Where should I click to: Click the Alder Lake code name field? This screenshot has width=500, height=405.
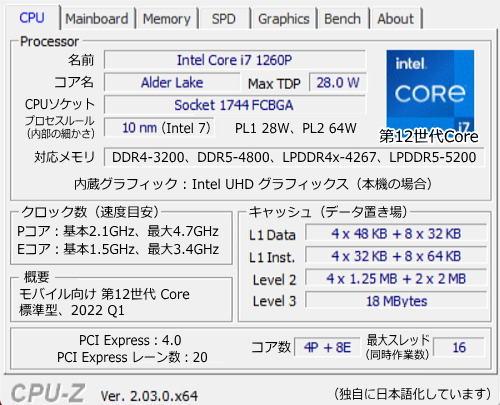(172, 83)
